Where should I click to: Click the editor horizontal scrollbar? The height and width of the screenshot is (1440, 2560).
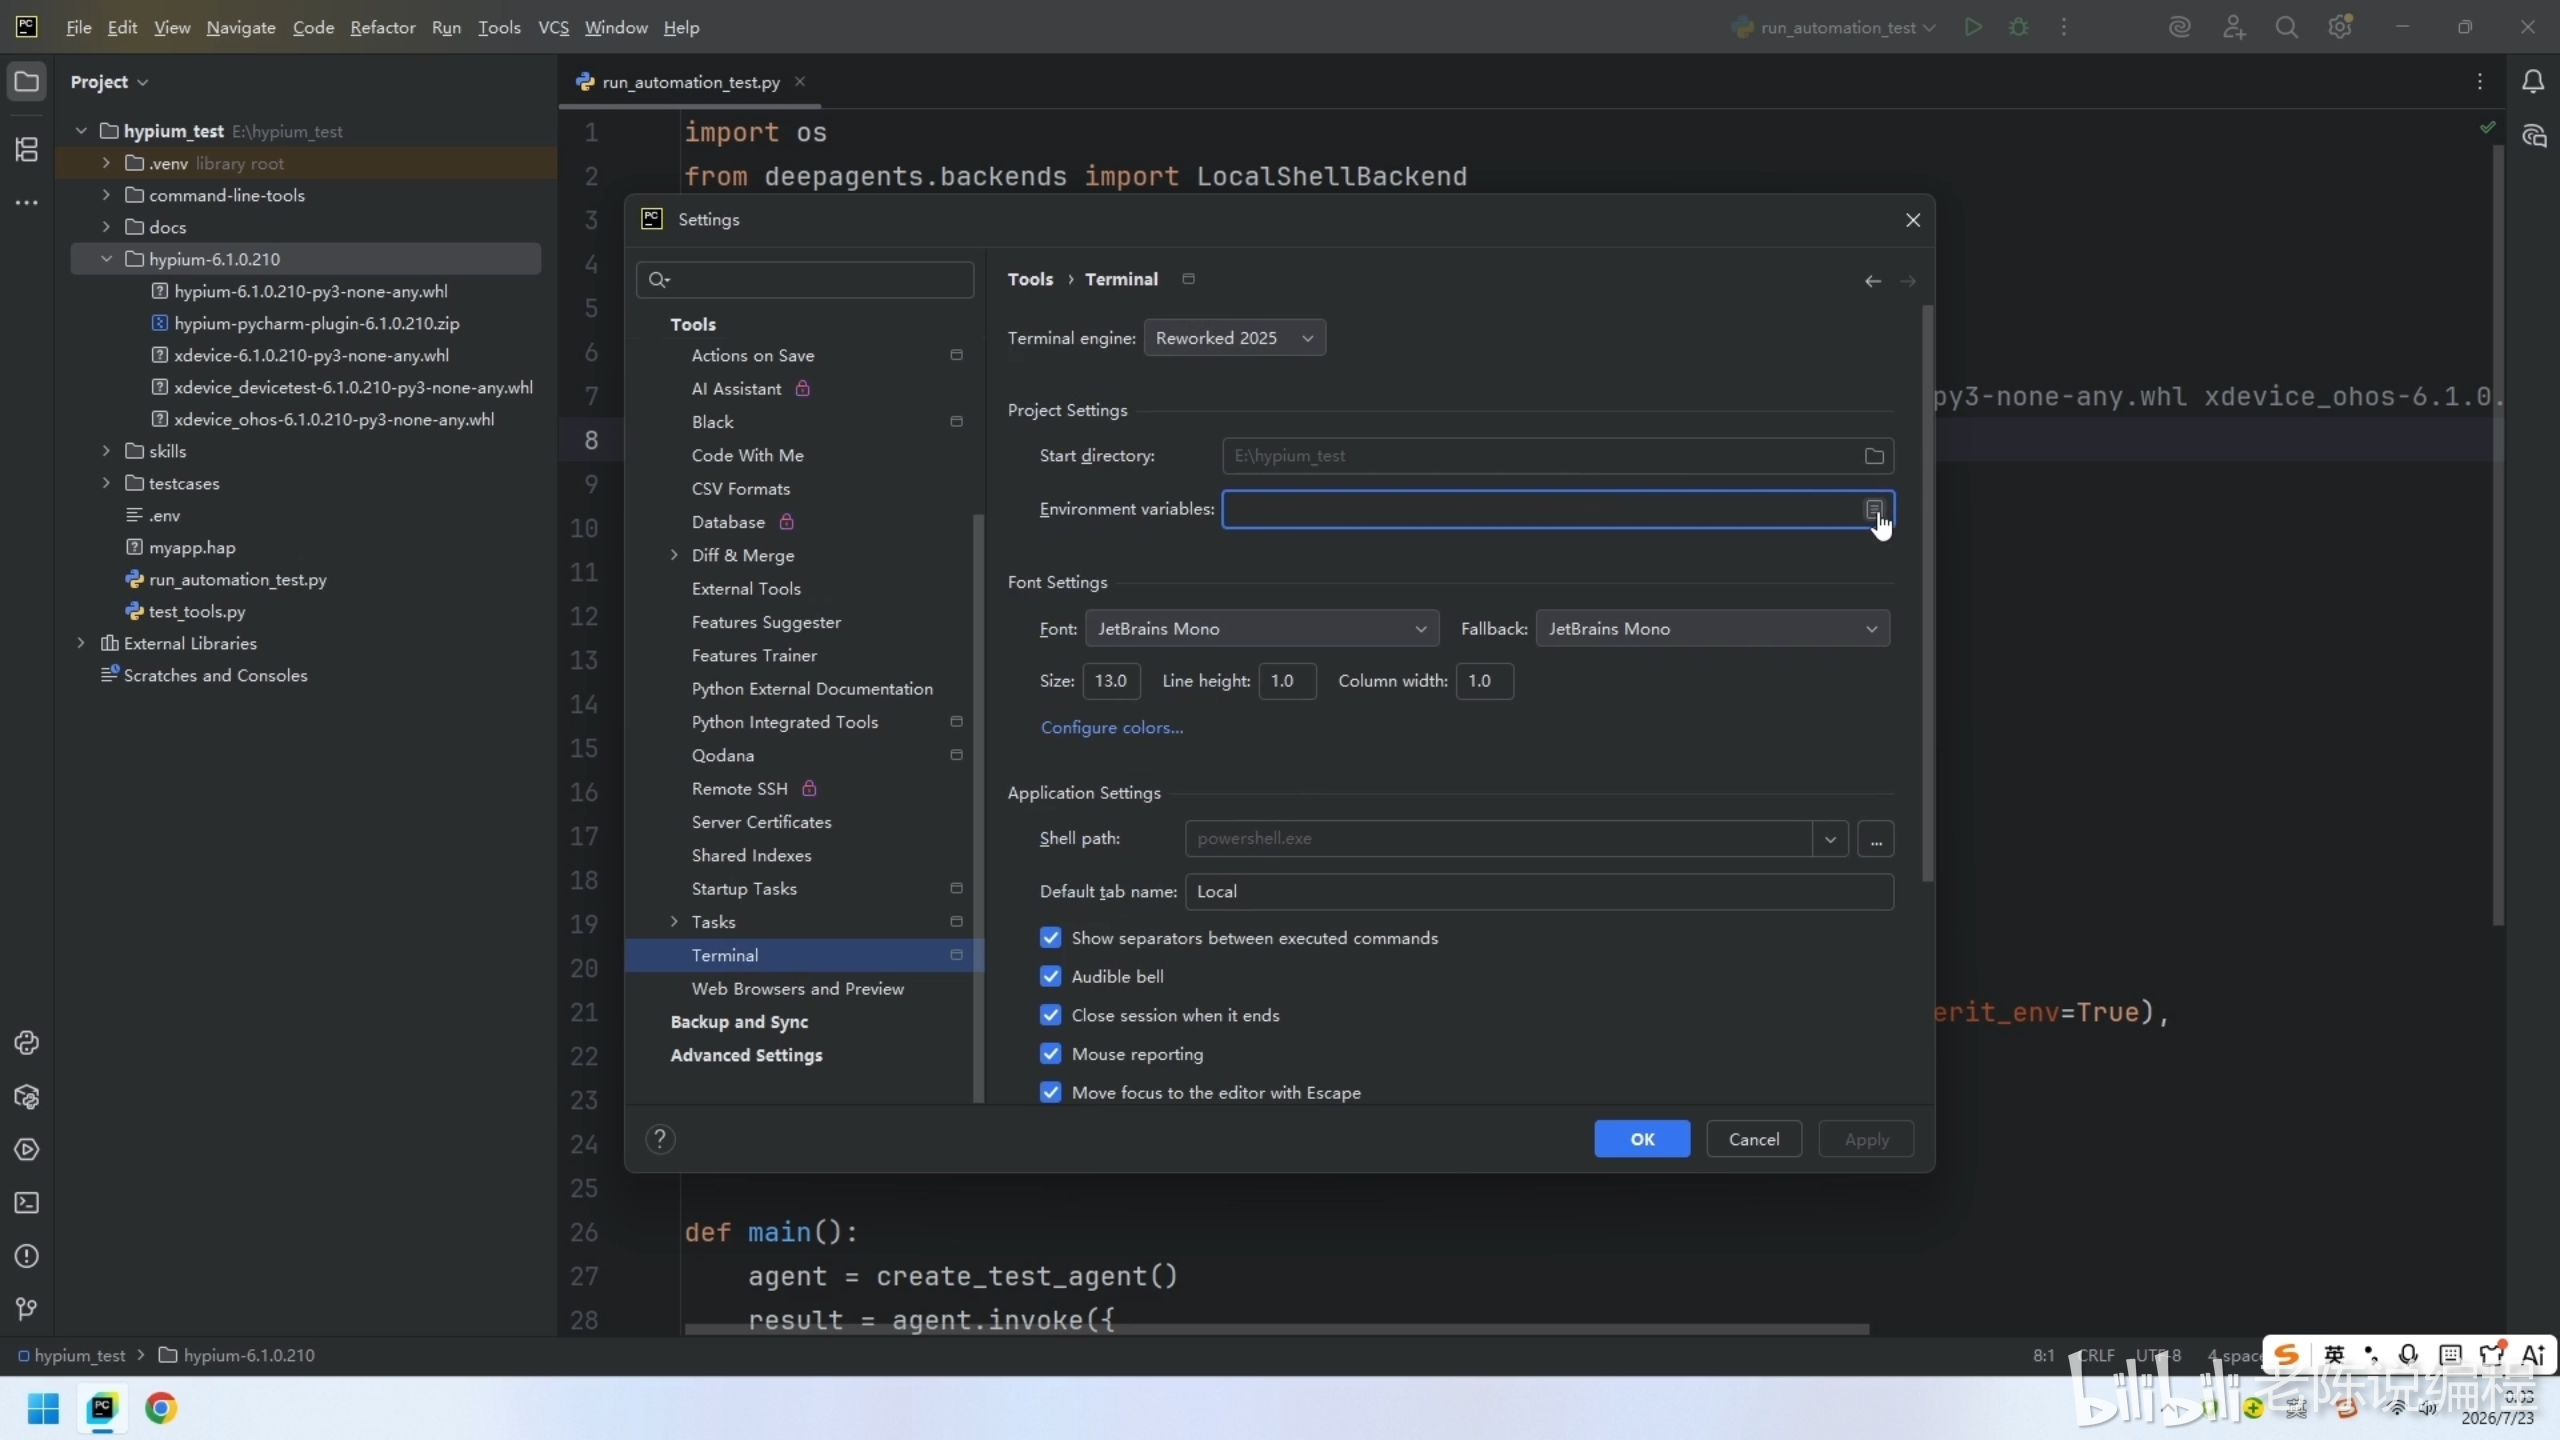(1277, 1330)
